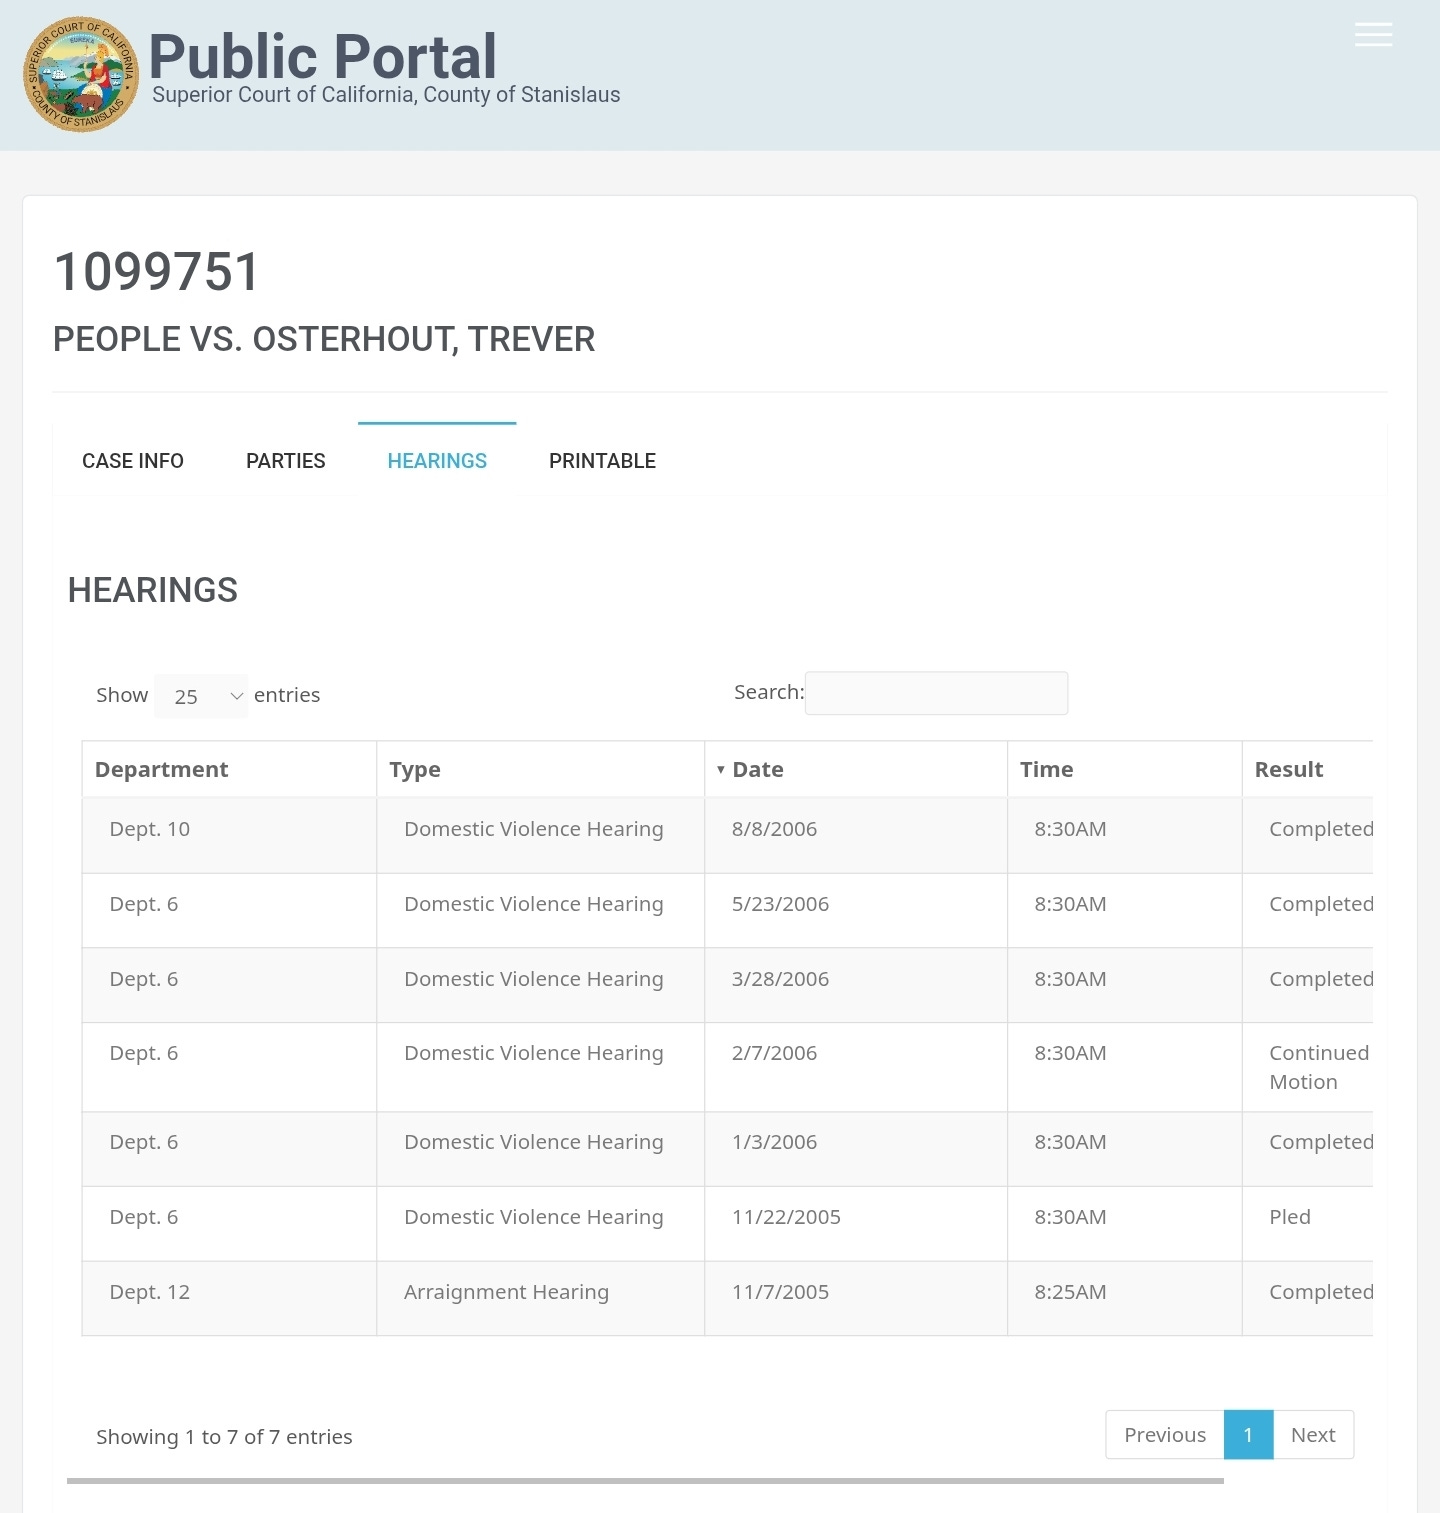Open the Printable tab
This screenshot has width=1440, height=1513.
coord(602,461)
